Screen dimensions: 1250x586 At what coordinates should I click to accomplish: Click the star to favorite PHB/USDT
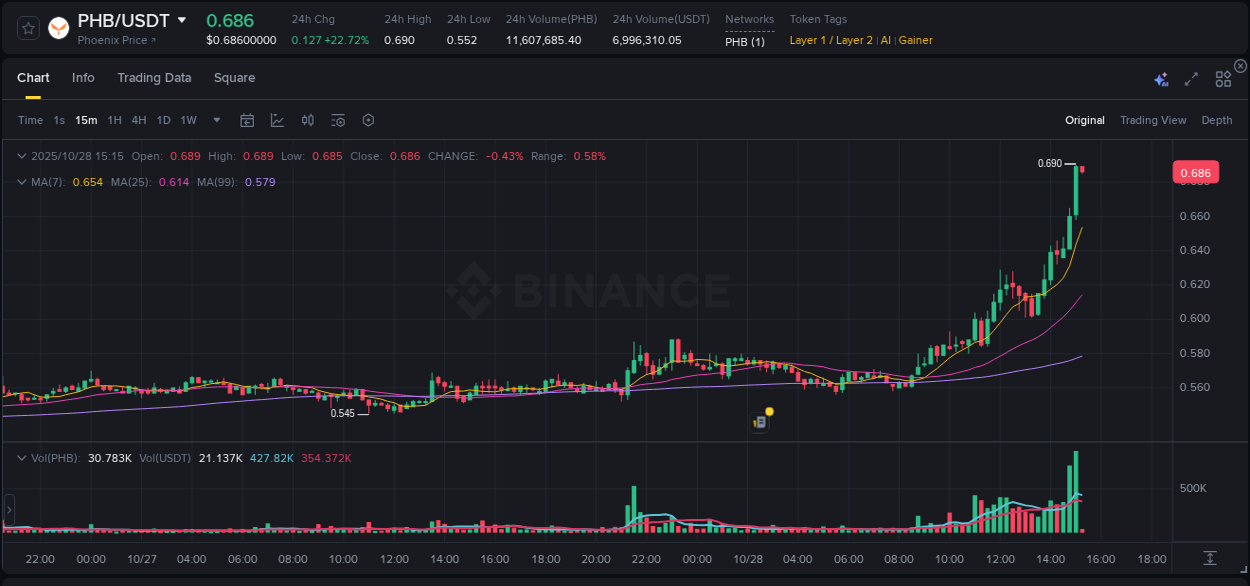pos(27,28)
